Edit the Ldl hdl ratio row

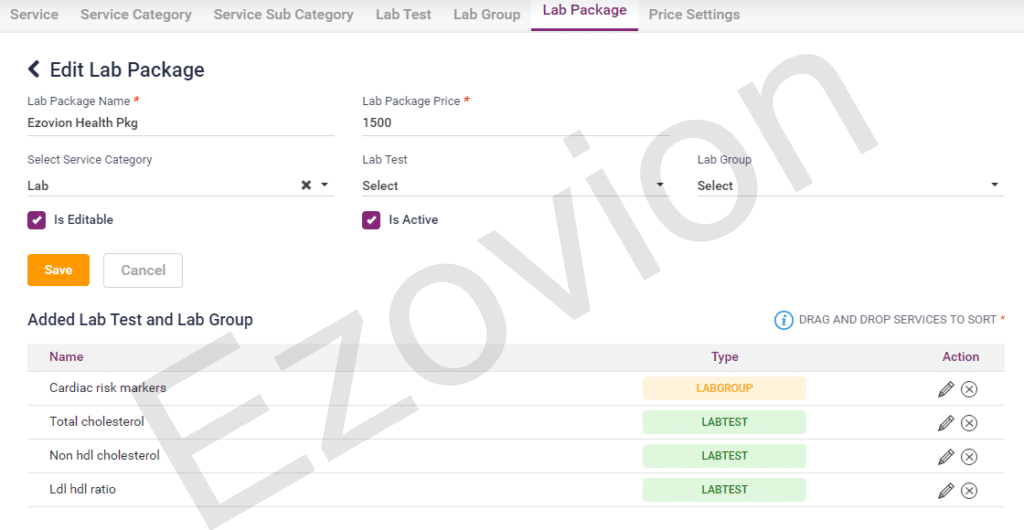[946, 491]
